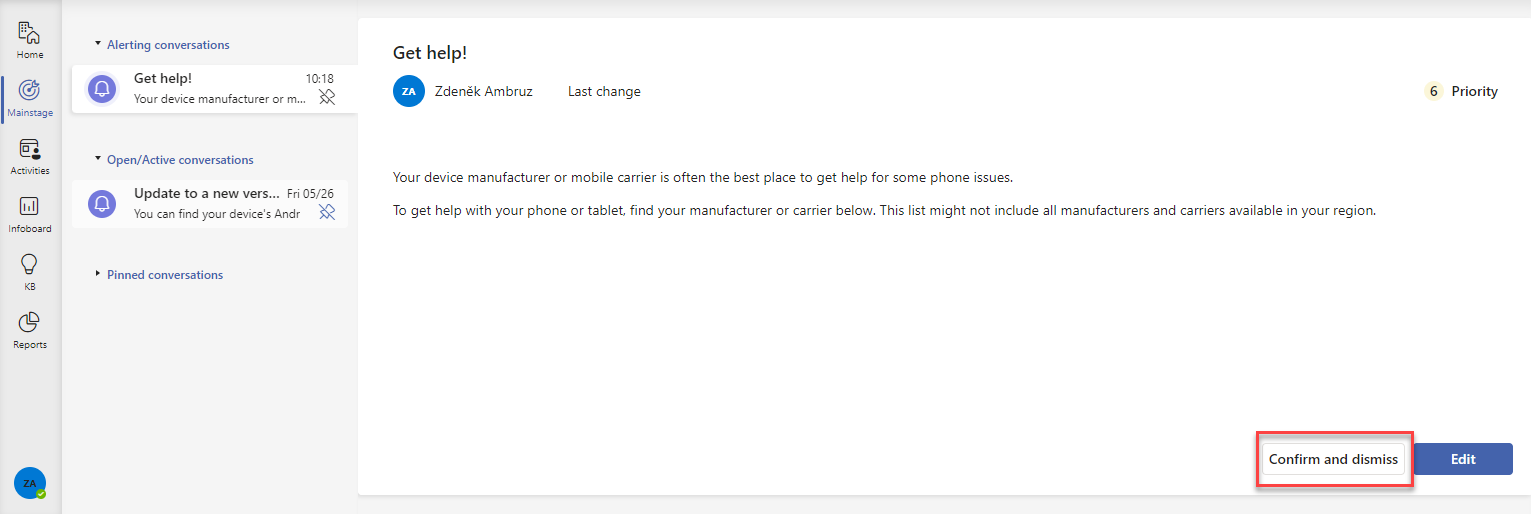Toggle pin on Get help! conversation
Viewport: 1531px width, 514px height.
326,97
